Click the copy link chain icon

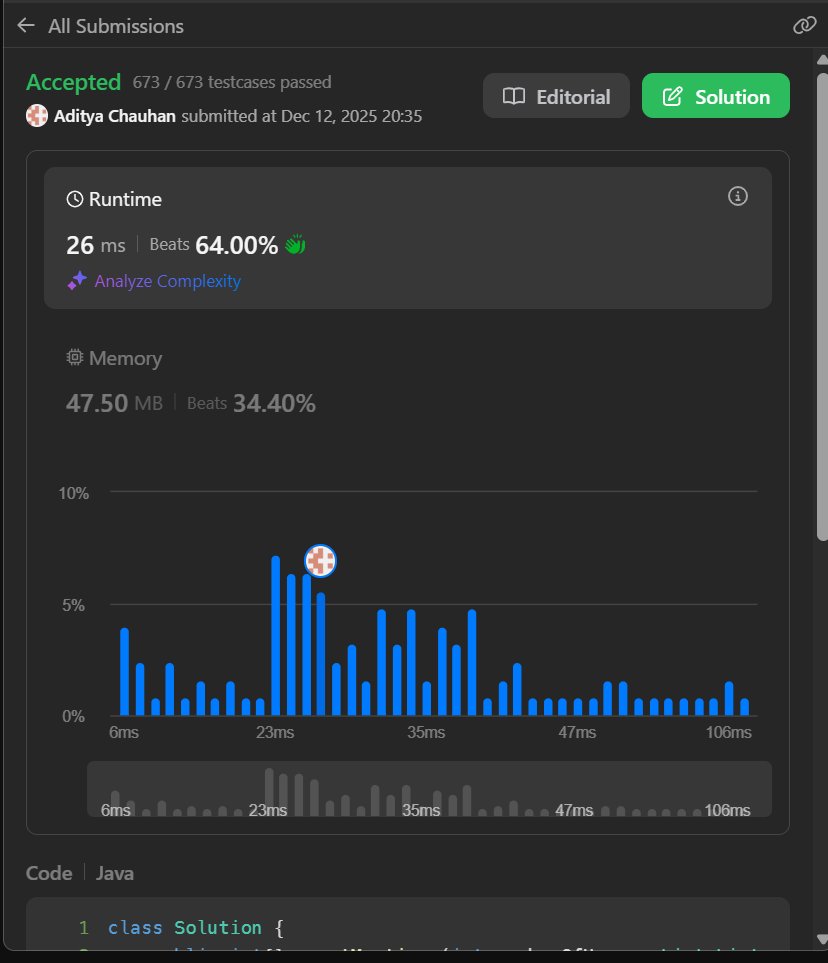tap(805, 25)
